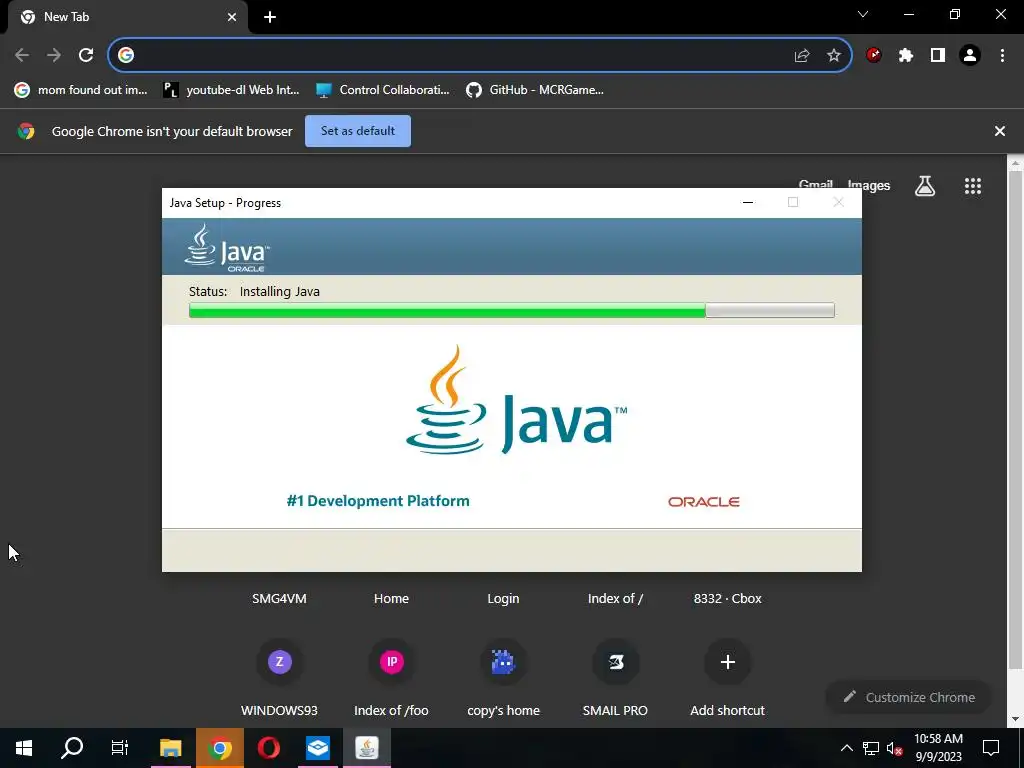The width and height of the screenshot is (1024, 768).
Task: Open the Action Center notifications icon
Action: coord(991,748)
